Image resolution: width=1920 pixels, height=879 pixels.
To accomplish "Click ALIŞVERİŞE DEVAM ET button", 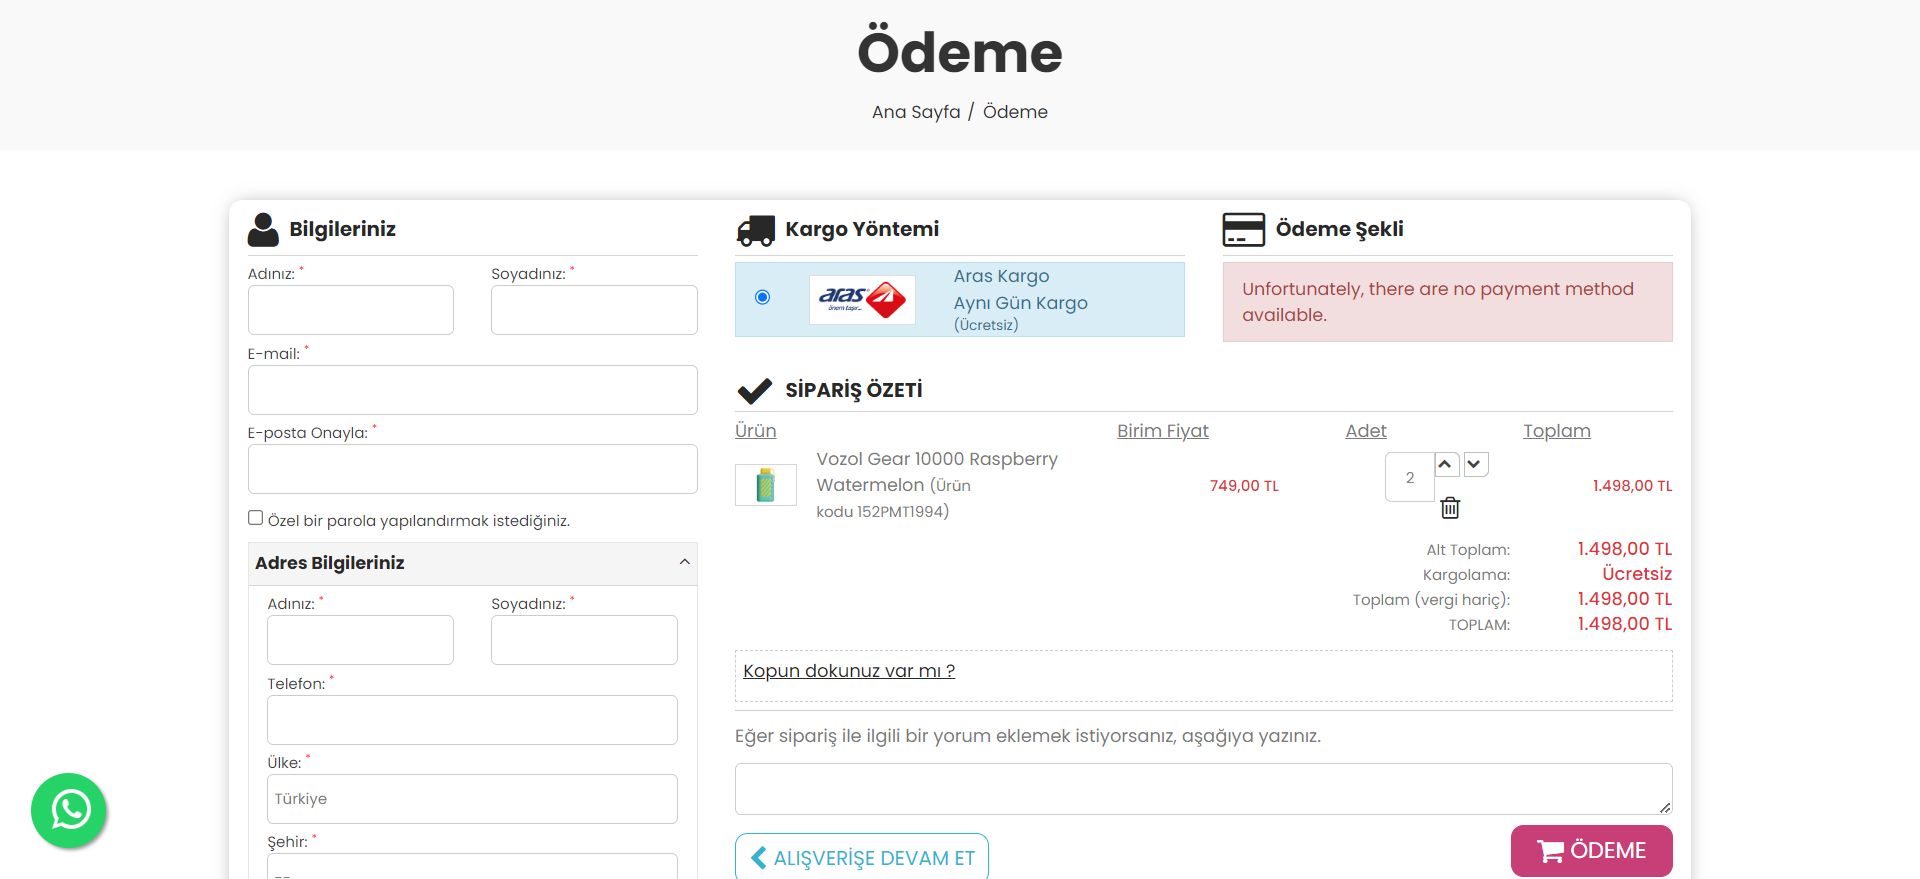I will point(862,857).
